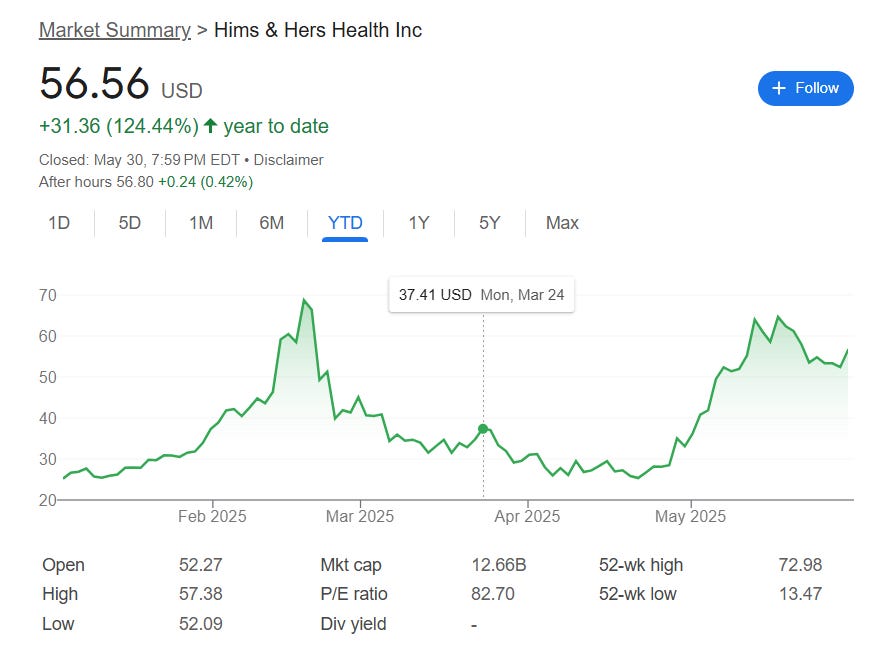Click the 37.41 USD chart tooltip

point(482,295)
